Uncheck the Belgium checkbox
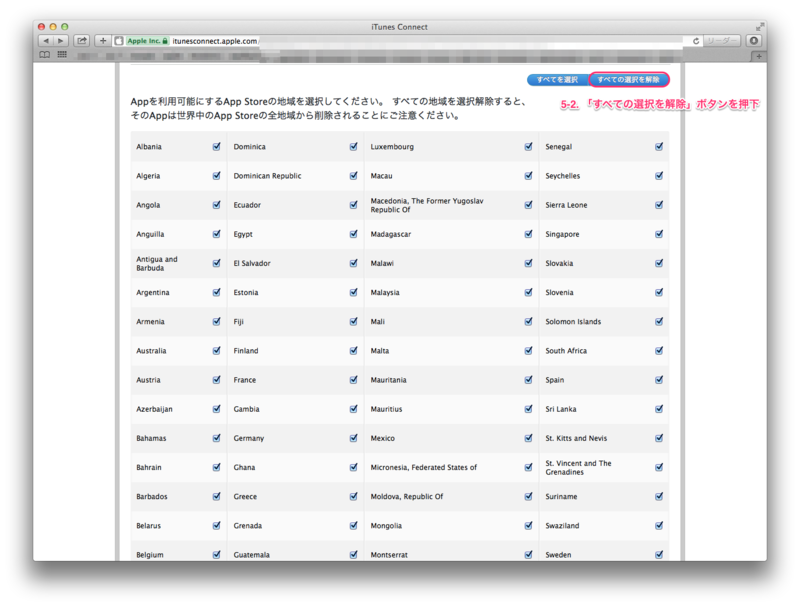The height and width of the screenshot is (607, 800). click(x=216, y=554)
